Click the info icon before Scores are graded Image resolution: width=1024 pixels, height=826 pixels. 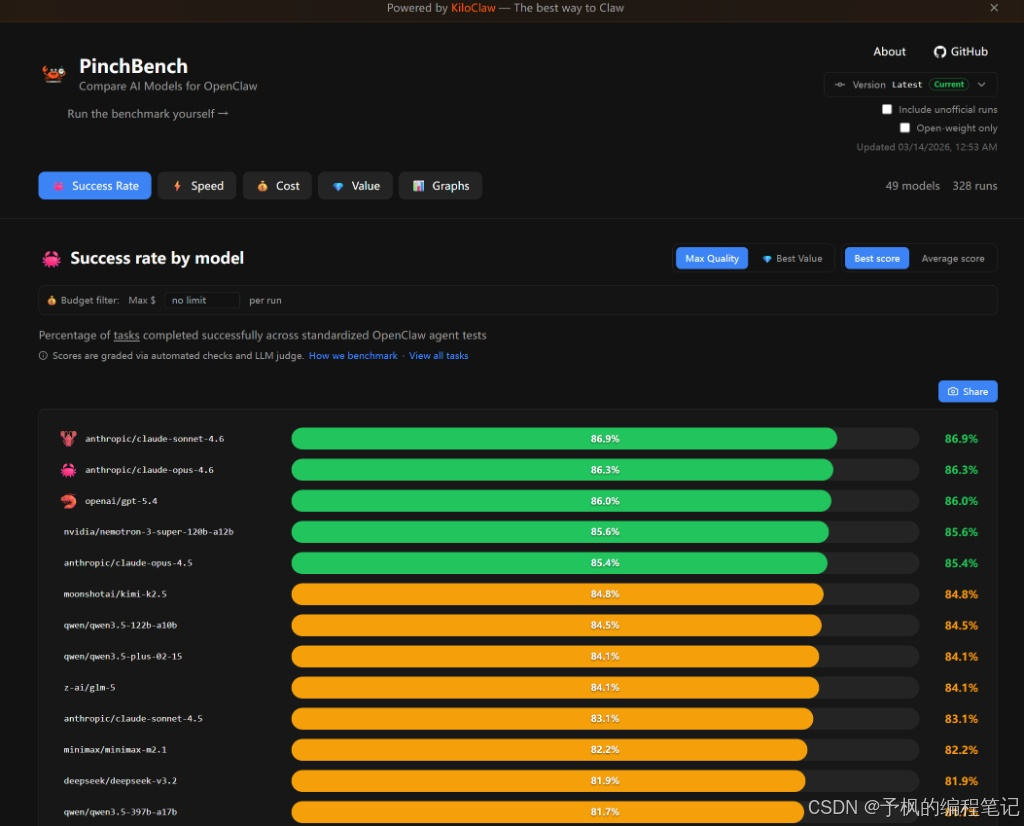[x=43, y=356]
